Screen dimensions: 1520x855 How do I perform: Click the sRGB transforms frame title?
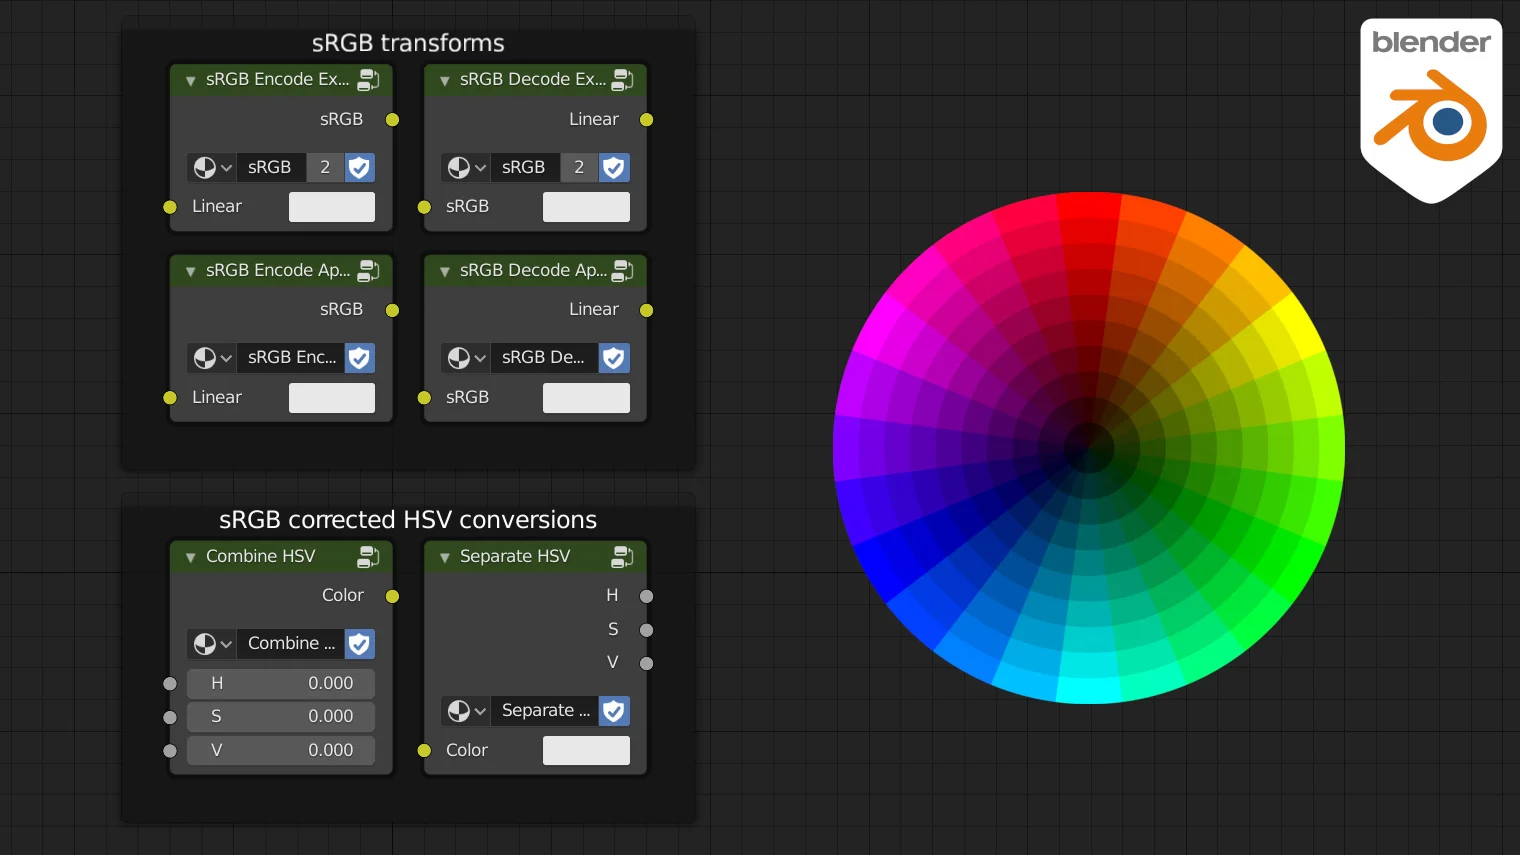pyautogui.click(x=408, y=43)
